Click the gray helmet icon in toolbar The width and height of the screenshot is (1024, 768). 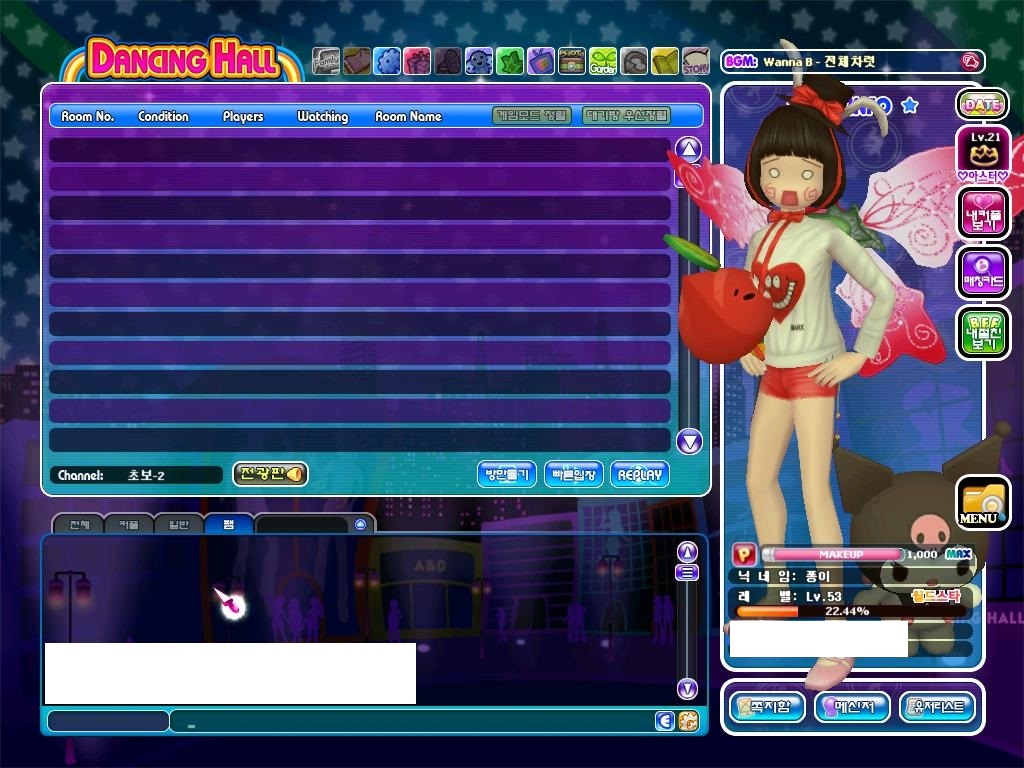click(633, 61)
